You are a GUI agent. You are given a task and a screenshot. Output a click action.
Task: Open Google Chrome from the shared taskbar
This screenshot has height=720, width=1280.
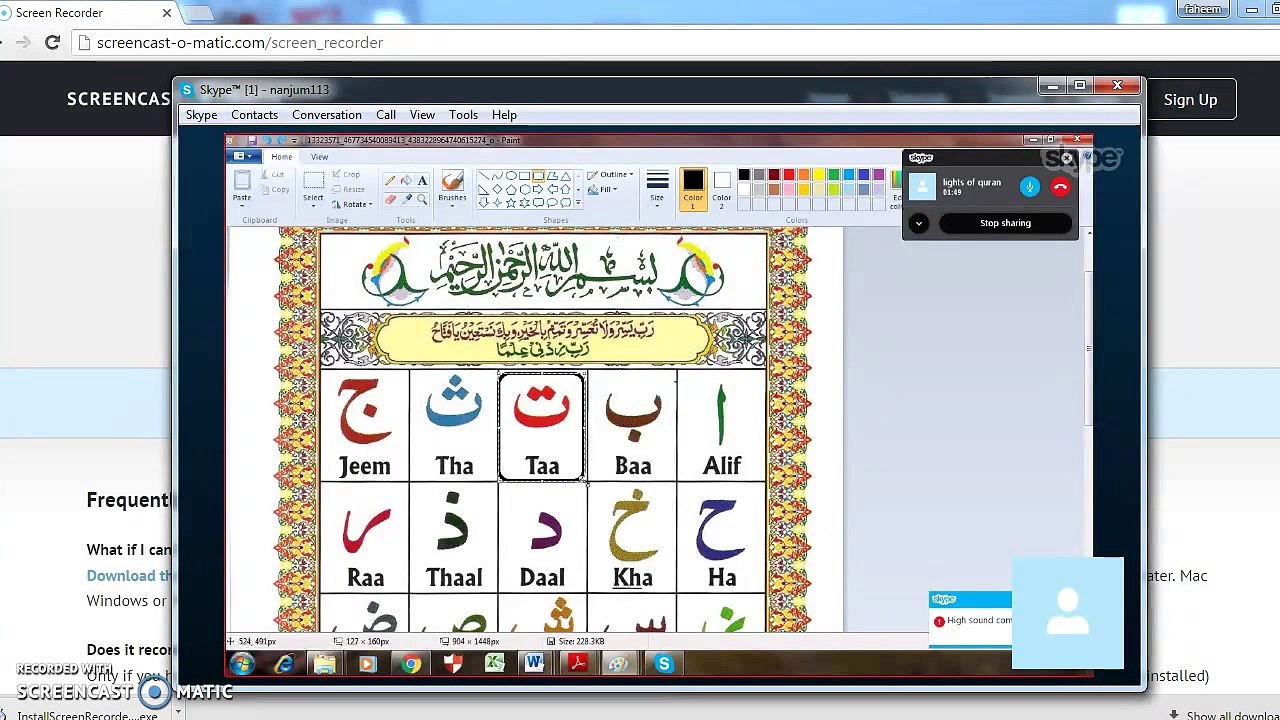tap(411, 664)
